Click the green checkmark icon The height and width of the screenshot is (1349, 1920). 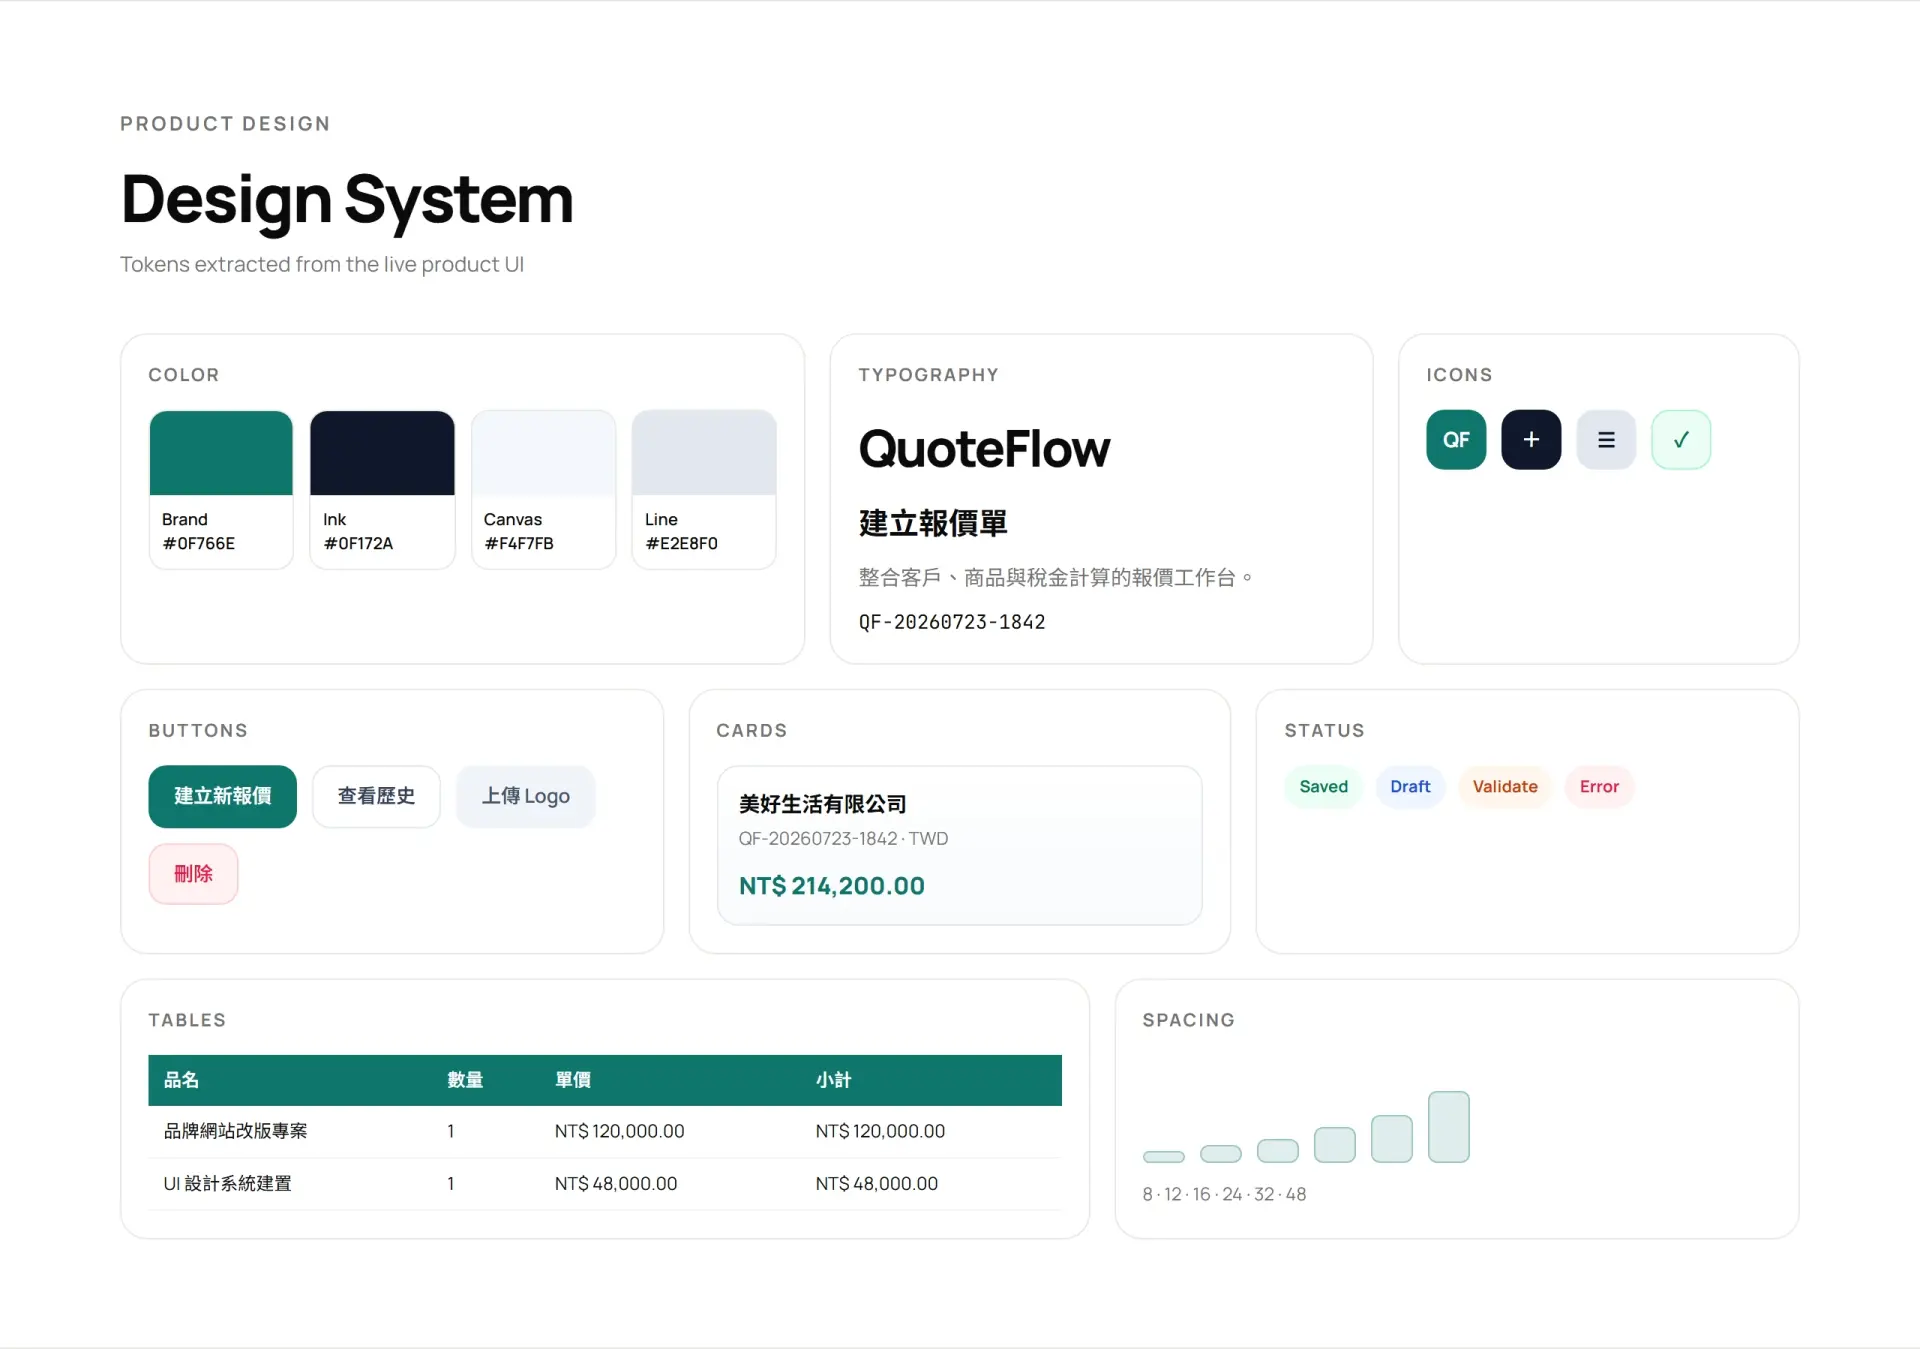tap(1681, 439)
